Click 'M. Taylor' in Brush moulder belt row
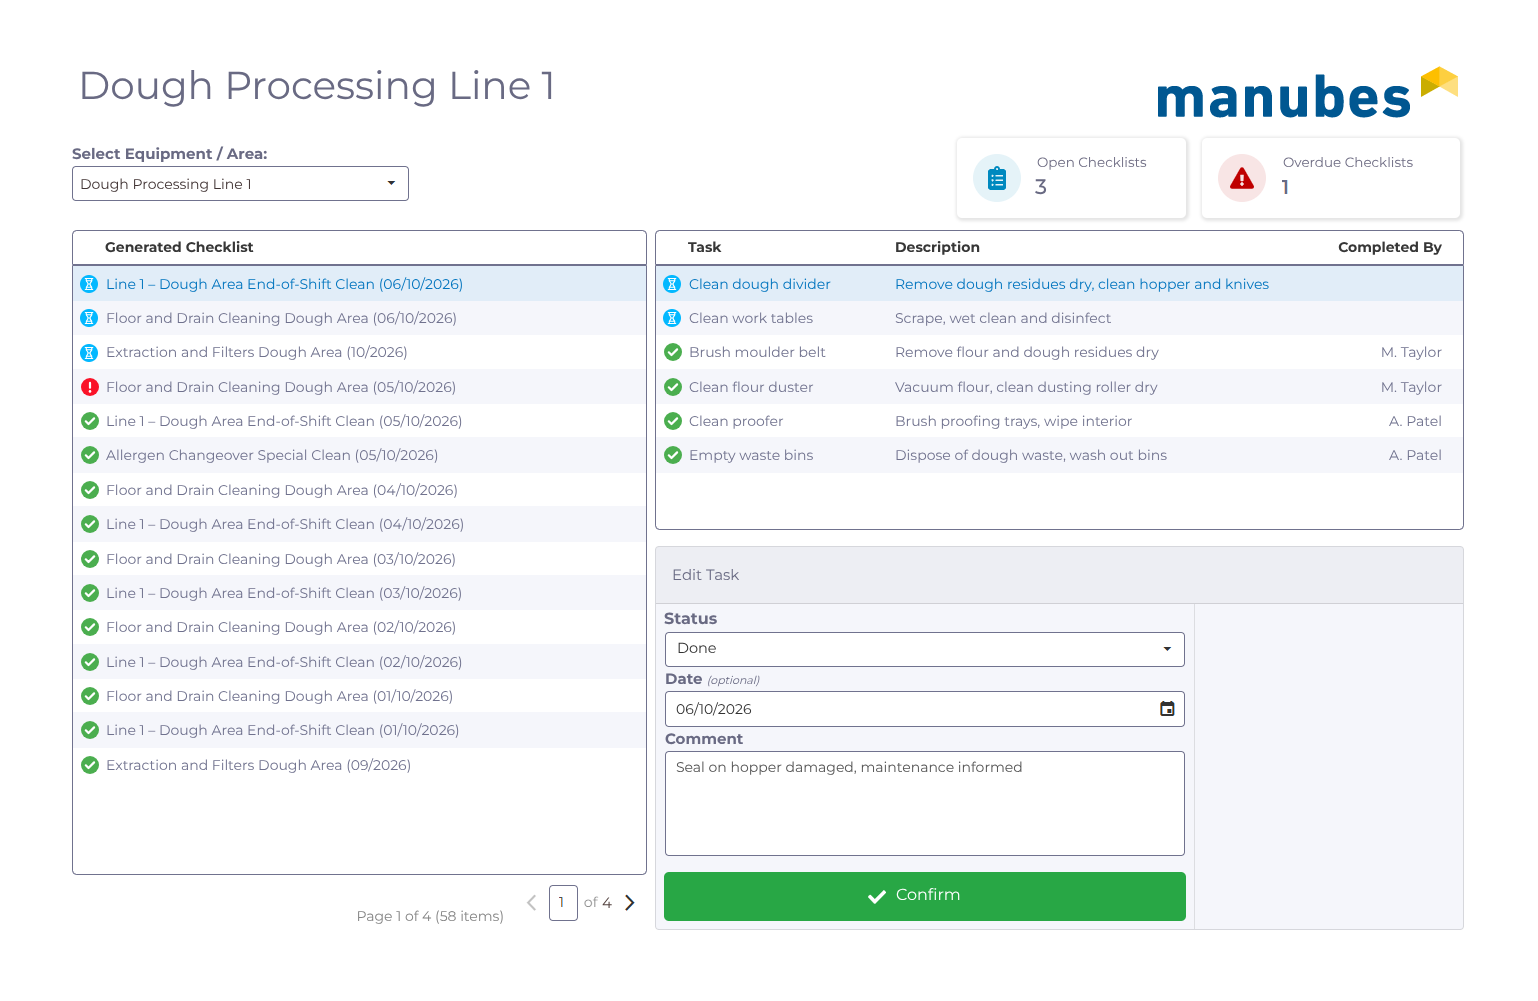The image size is (1538, 1001). (x=1411, y=352)
